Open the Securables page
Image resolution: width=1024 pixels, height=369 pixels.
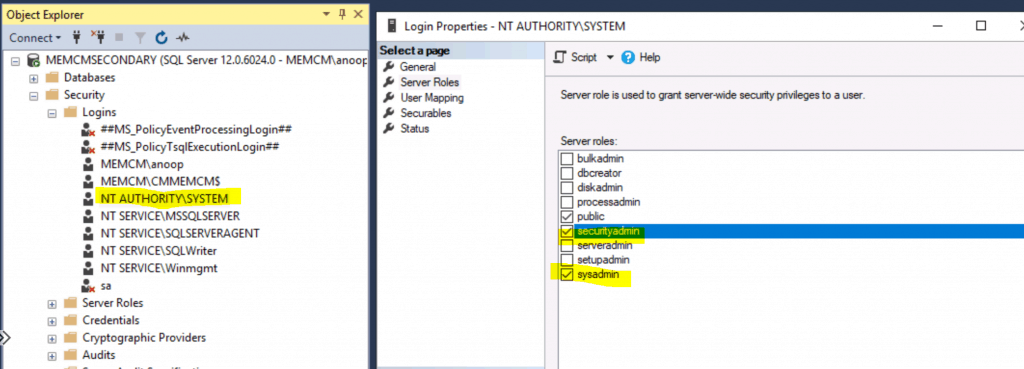click(x=426, y=113)
